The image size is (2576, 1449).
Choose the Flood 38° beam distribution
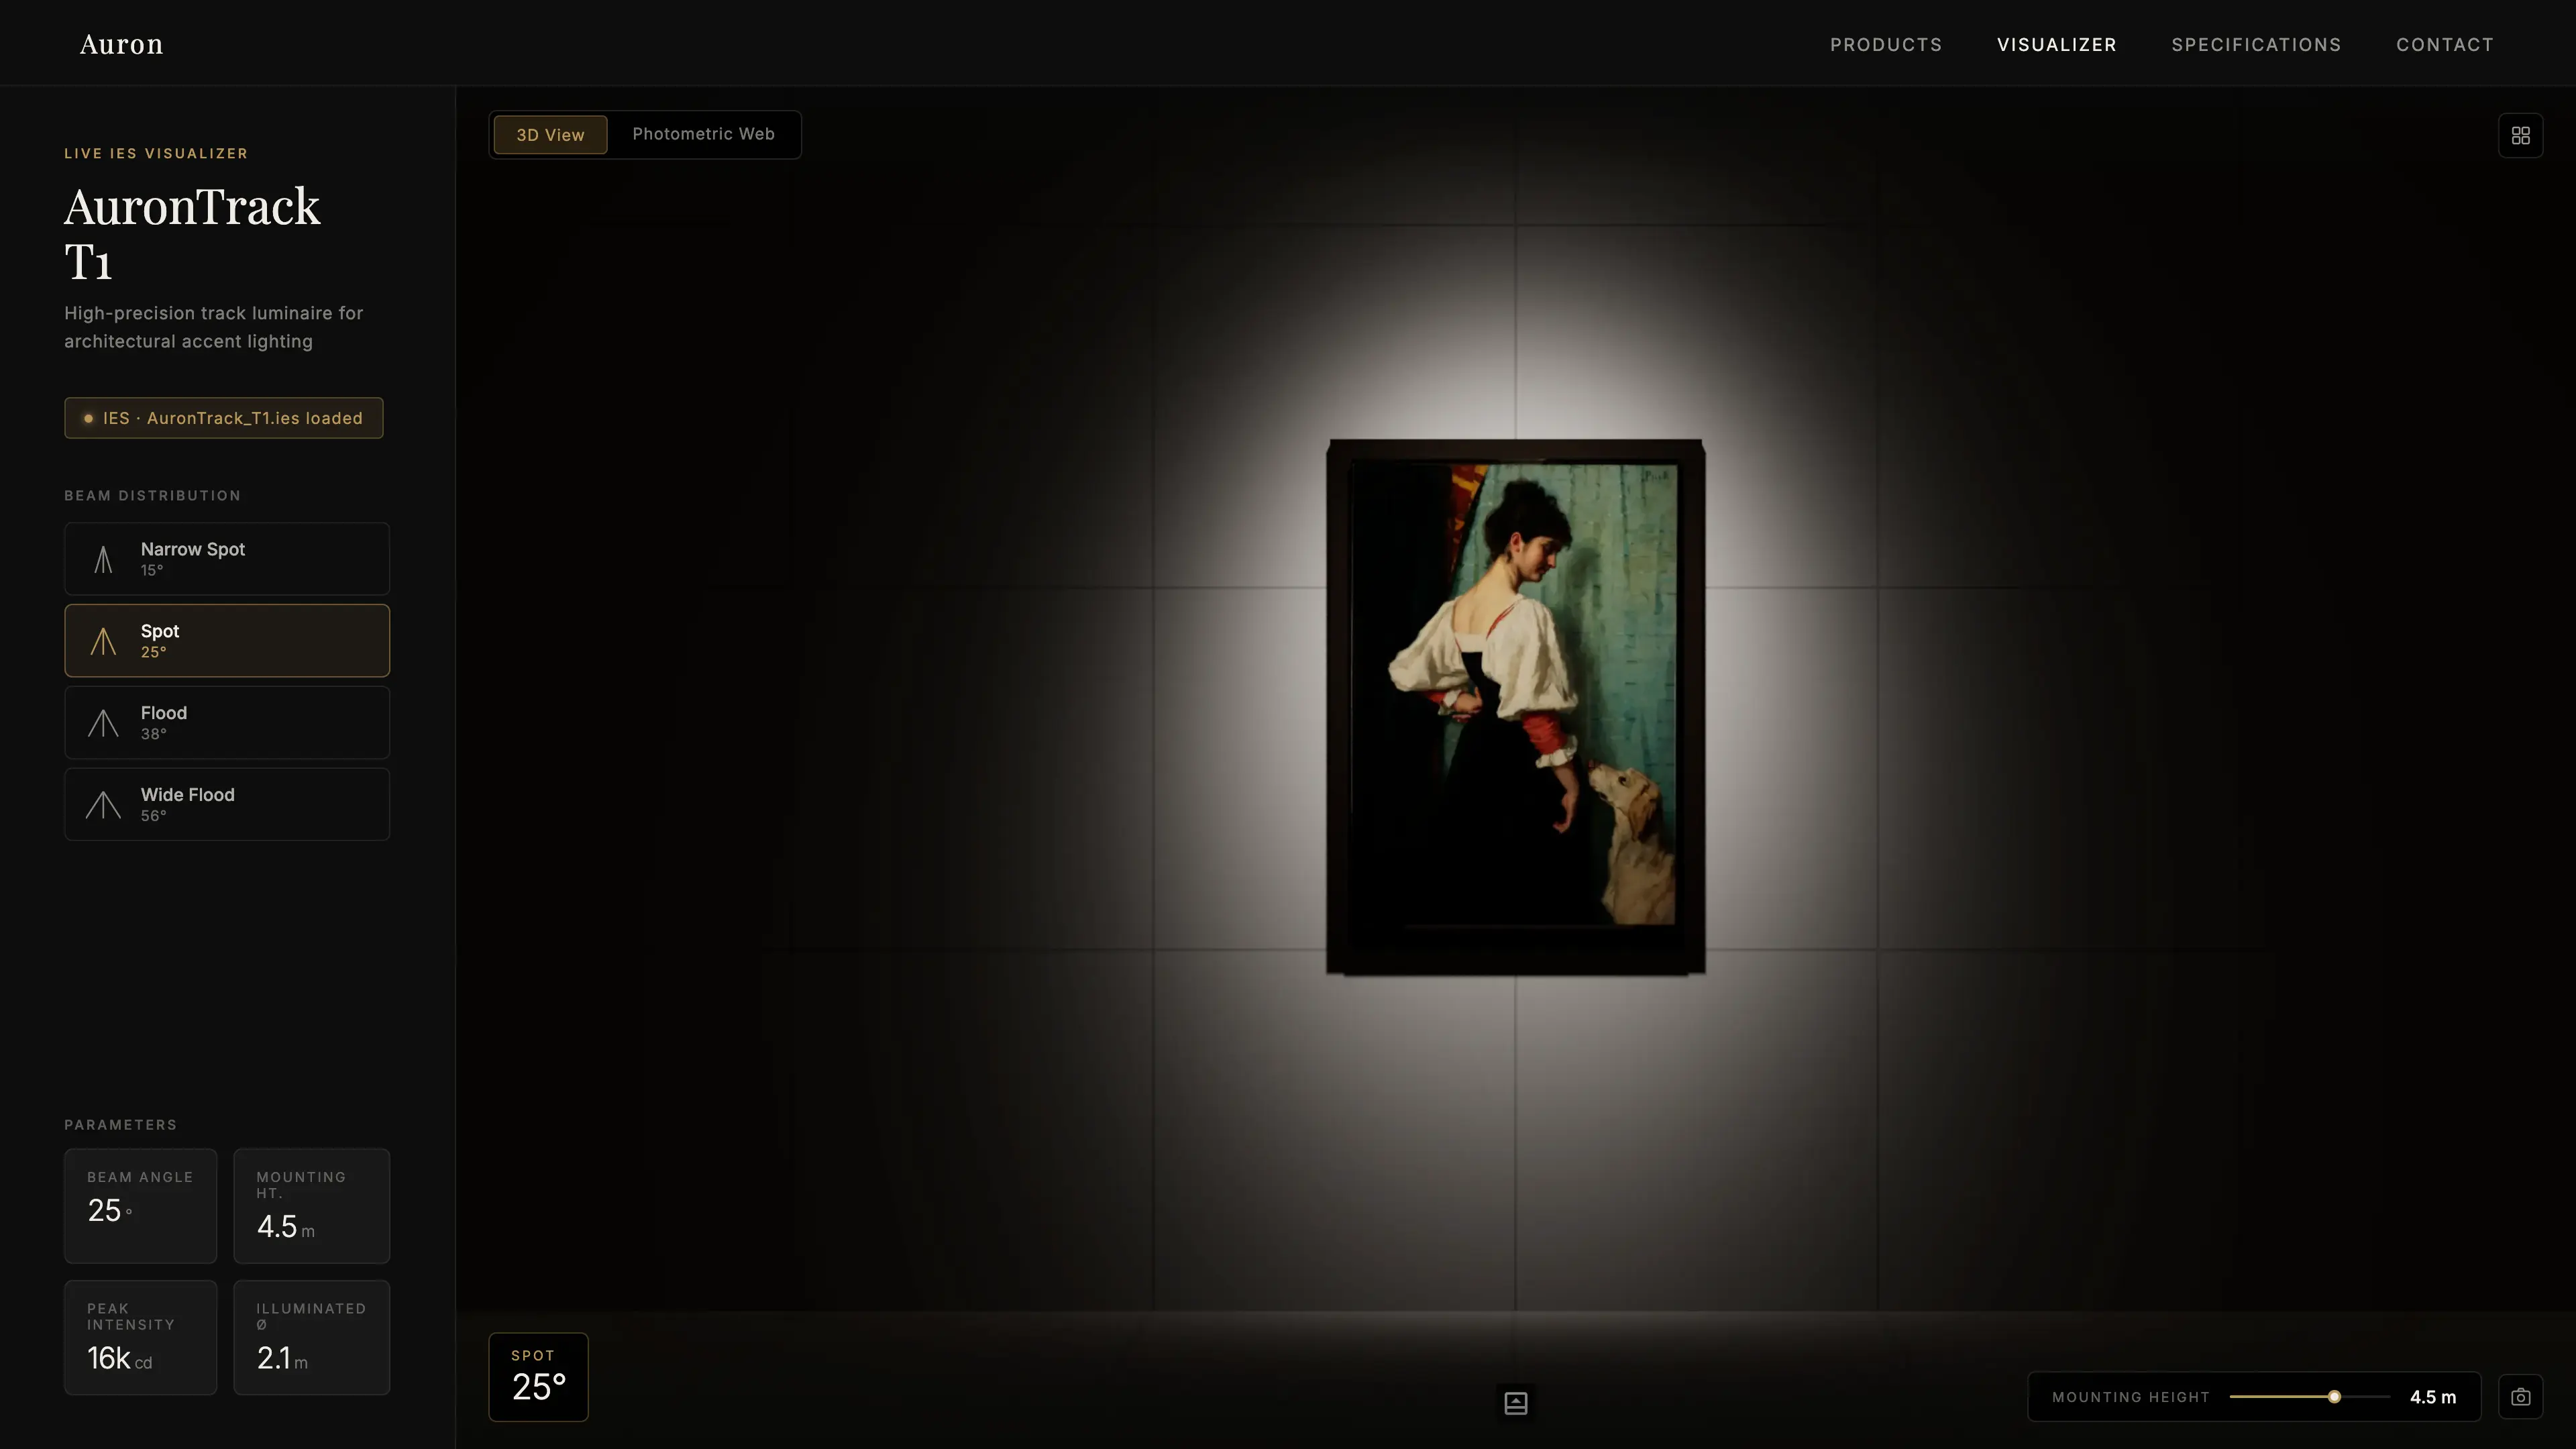coord(227,723)
